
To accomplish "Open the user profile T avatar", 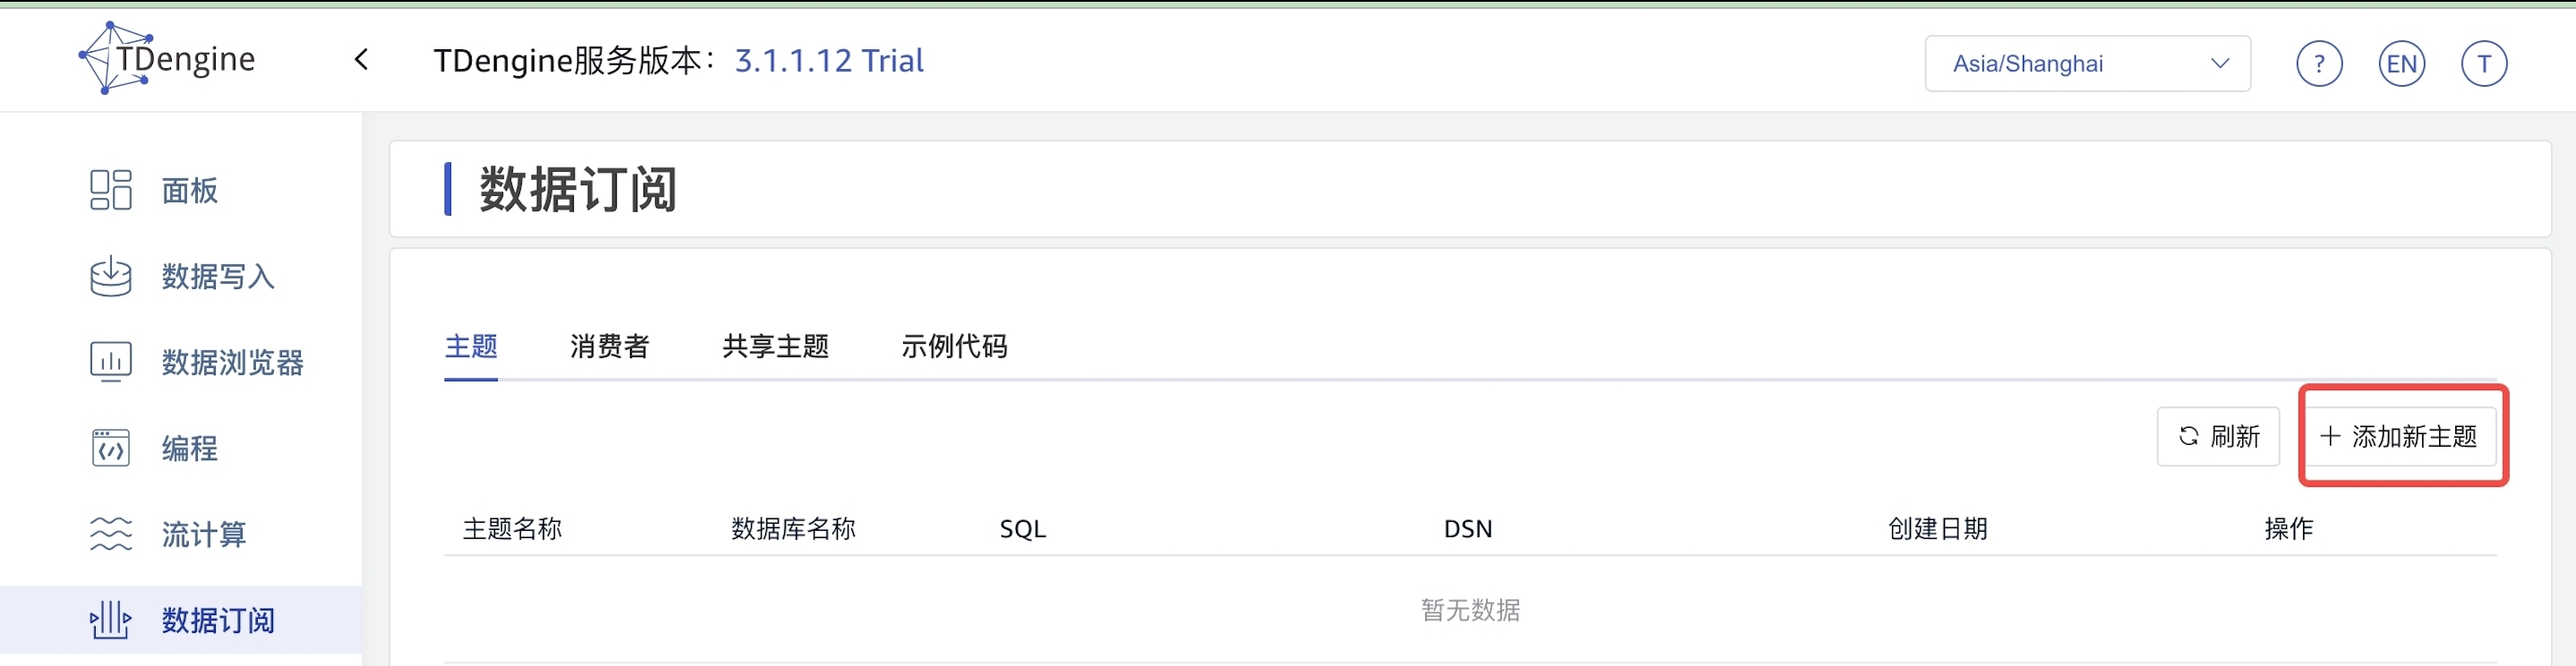I will click(x=2483, y=64).
